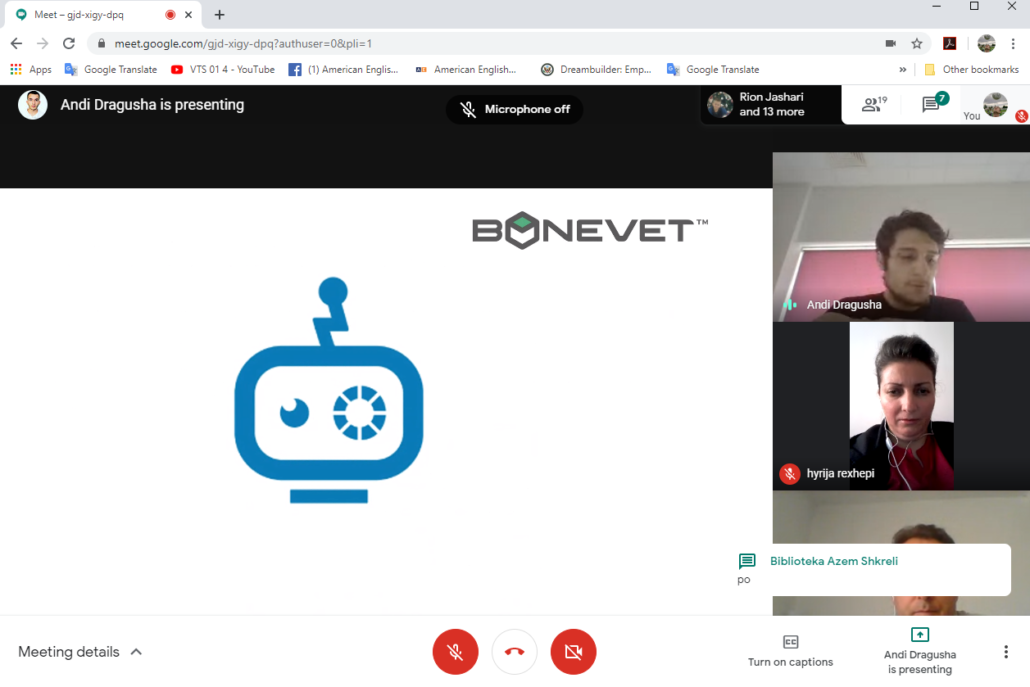Toggle camera off button
Image resolution: width=1030 pixels, height=687 pixels.
pos(573,652)
